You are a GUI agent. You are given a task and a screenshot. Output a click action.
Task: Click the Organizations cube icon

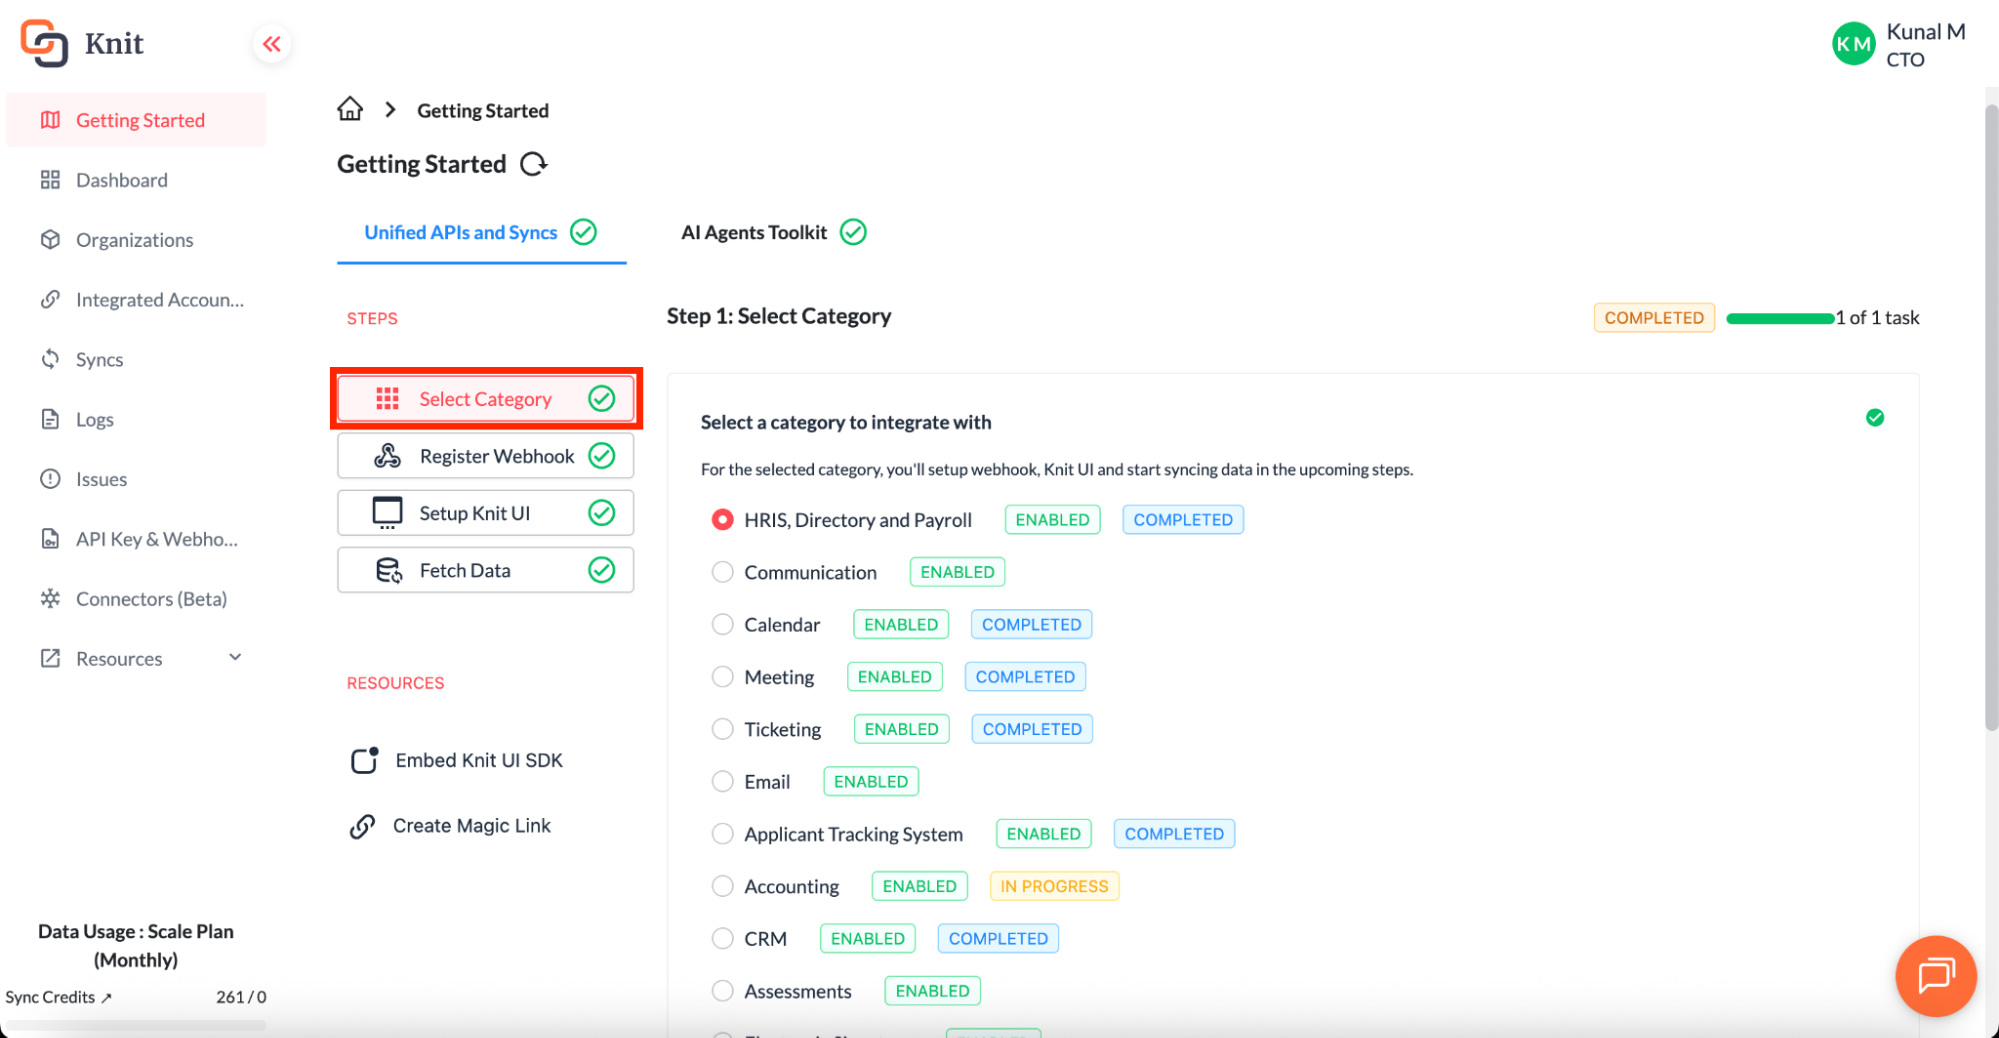50,240
